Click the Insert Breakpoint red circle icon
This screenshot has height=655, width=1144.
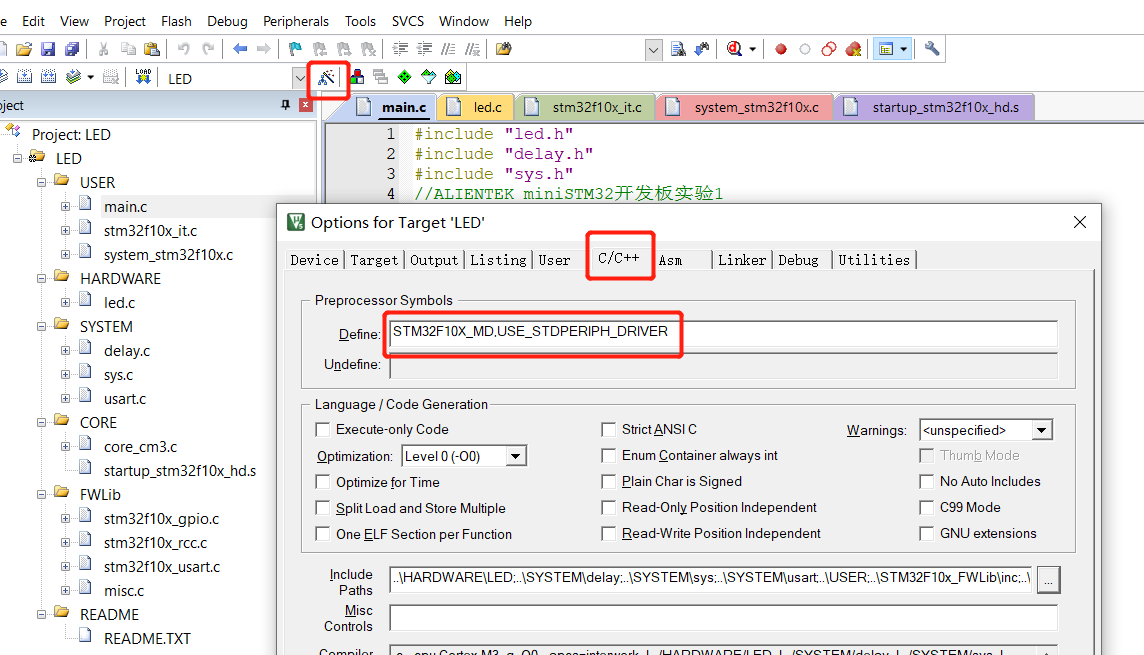(781, 48)
